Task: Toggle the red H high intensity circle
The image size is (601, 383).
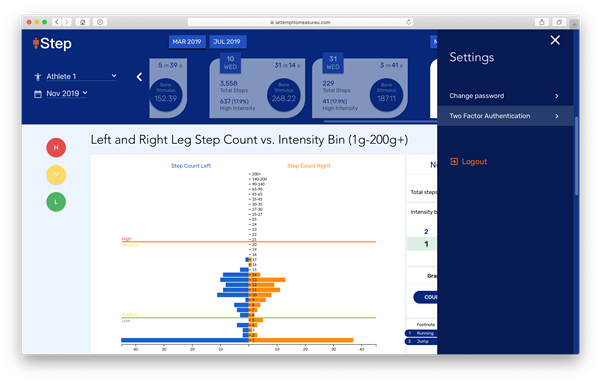Action: (x=56, y=148)
